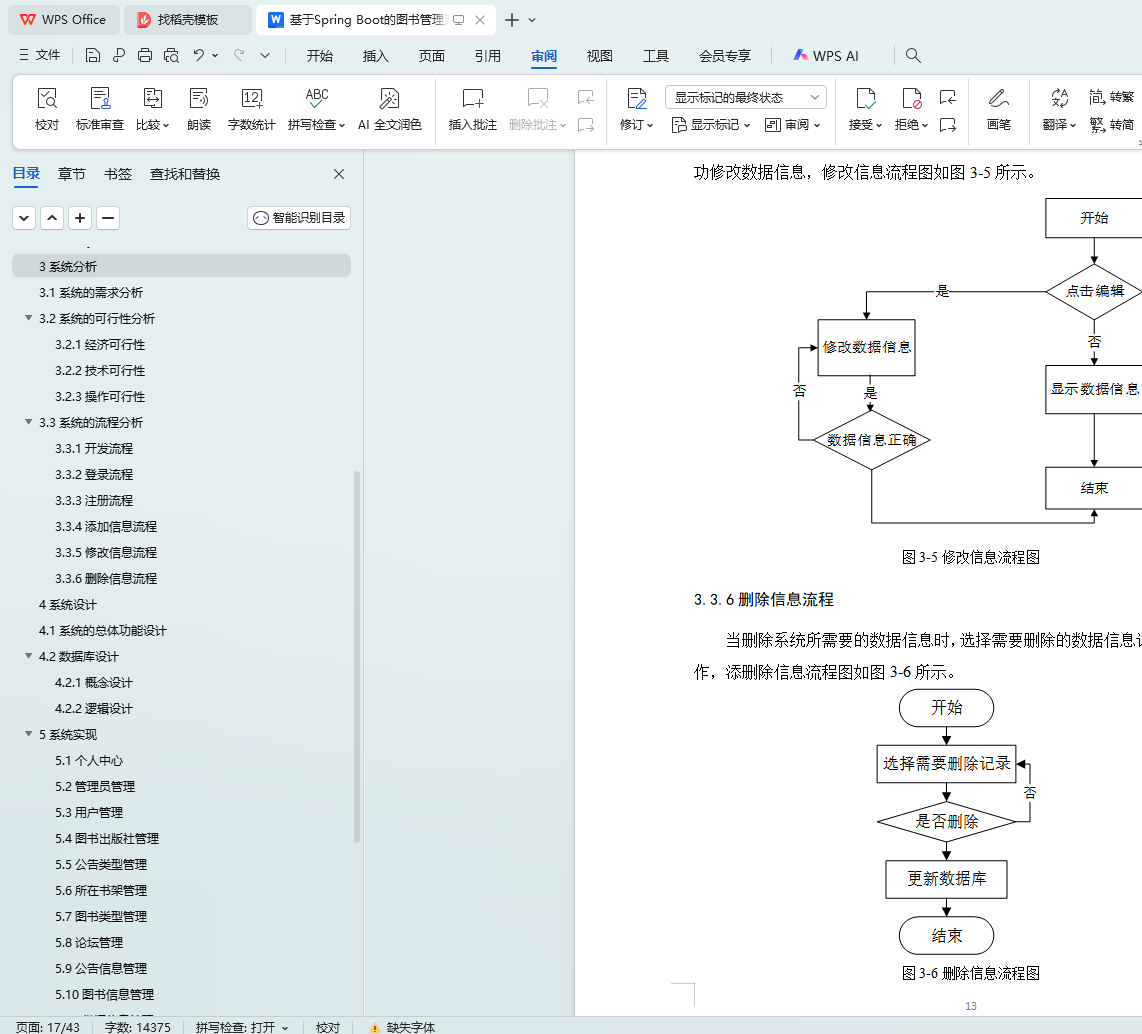This screenshot has height=1034, width=1142.
Task: Click the print icon in quick toolbar
Action: tap(145, 55)
